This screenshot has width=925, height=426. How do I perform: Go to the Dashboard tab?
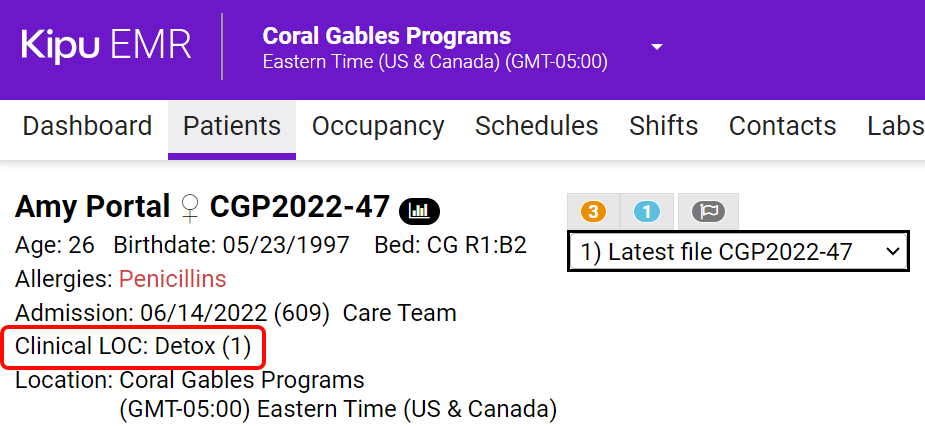pos(87,126)
